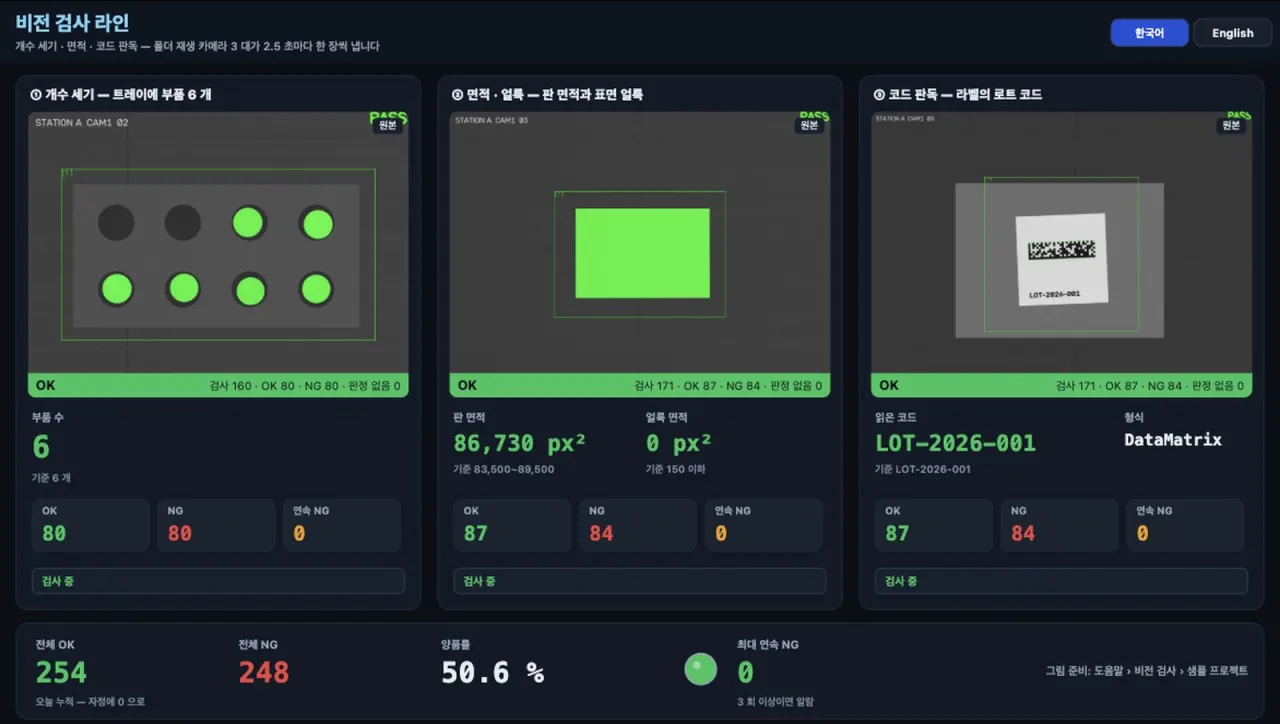Open the DataMatrix label camera image in 코드 판독
The width and height of the screenshot is (1280, 724).
pyautogui.click(x=1061, y=243)
